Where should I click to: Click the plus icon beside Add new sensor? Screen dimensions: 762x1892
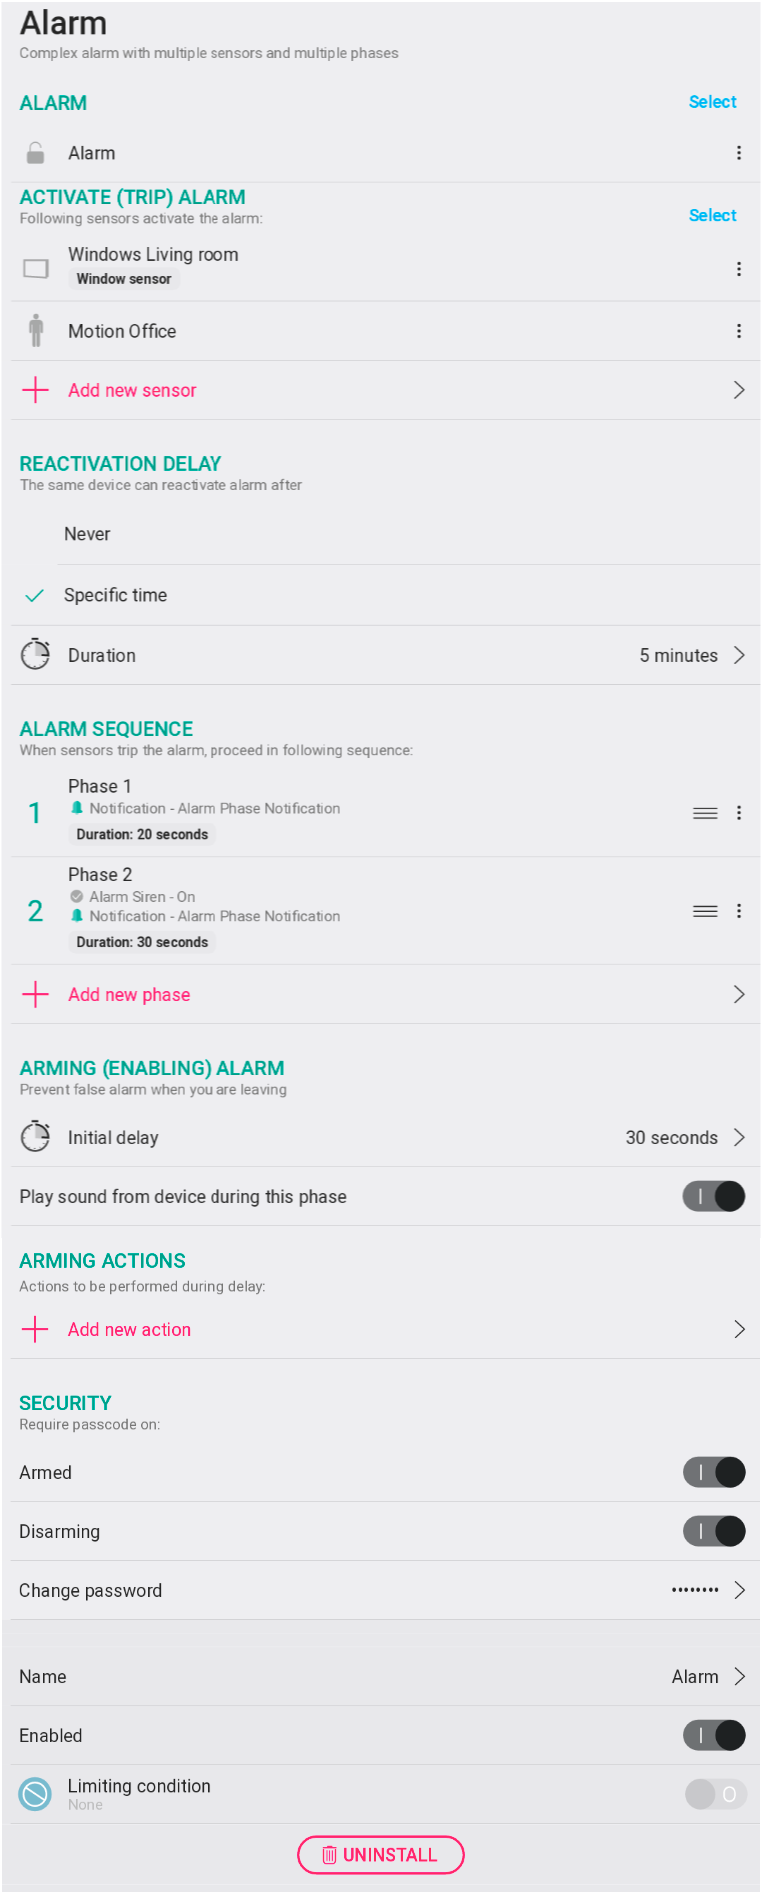pyautogui.click(x=35, y=390)
